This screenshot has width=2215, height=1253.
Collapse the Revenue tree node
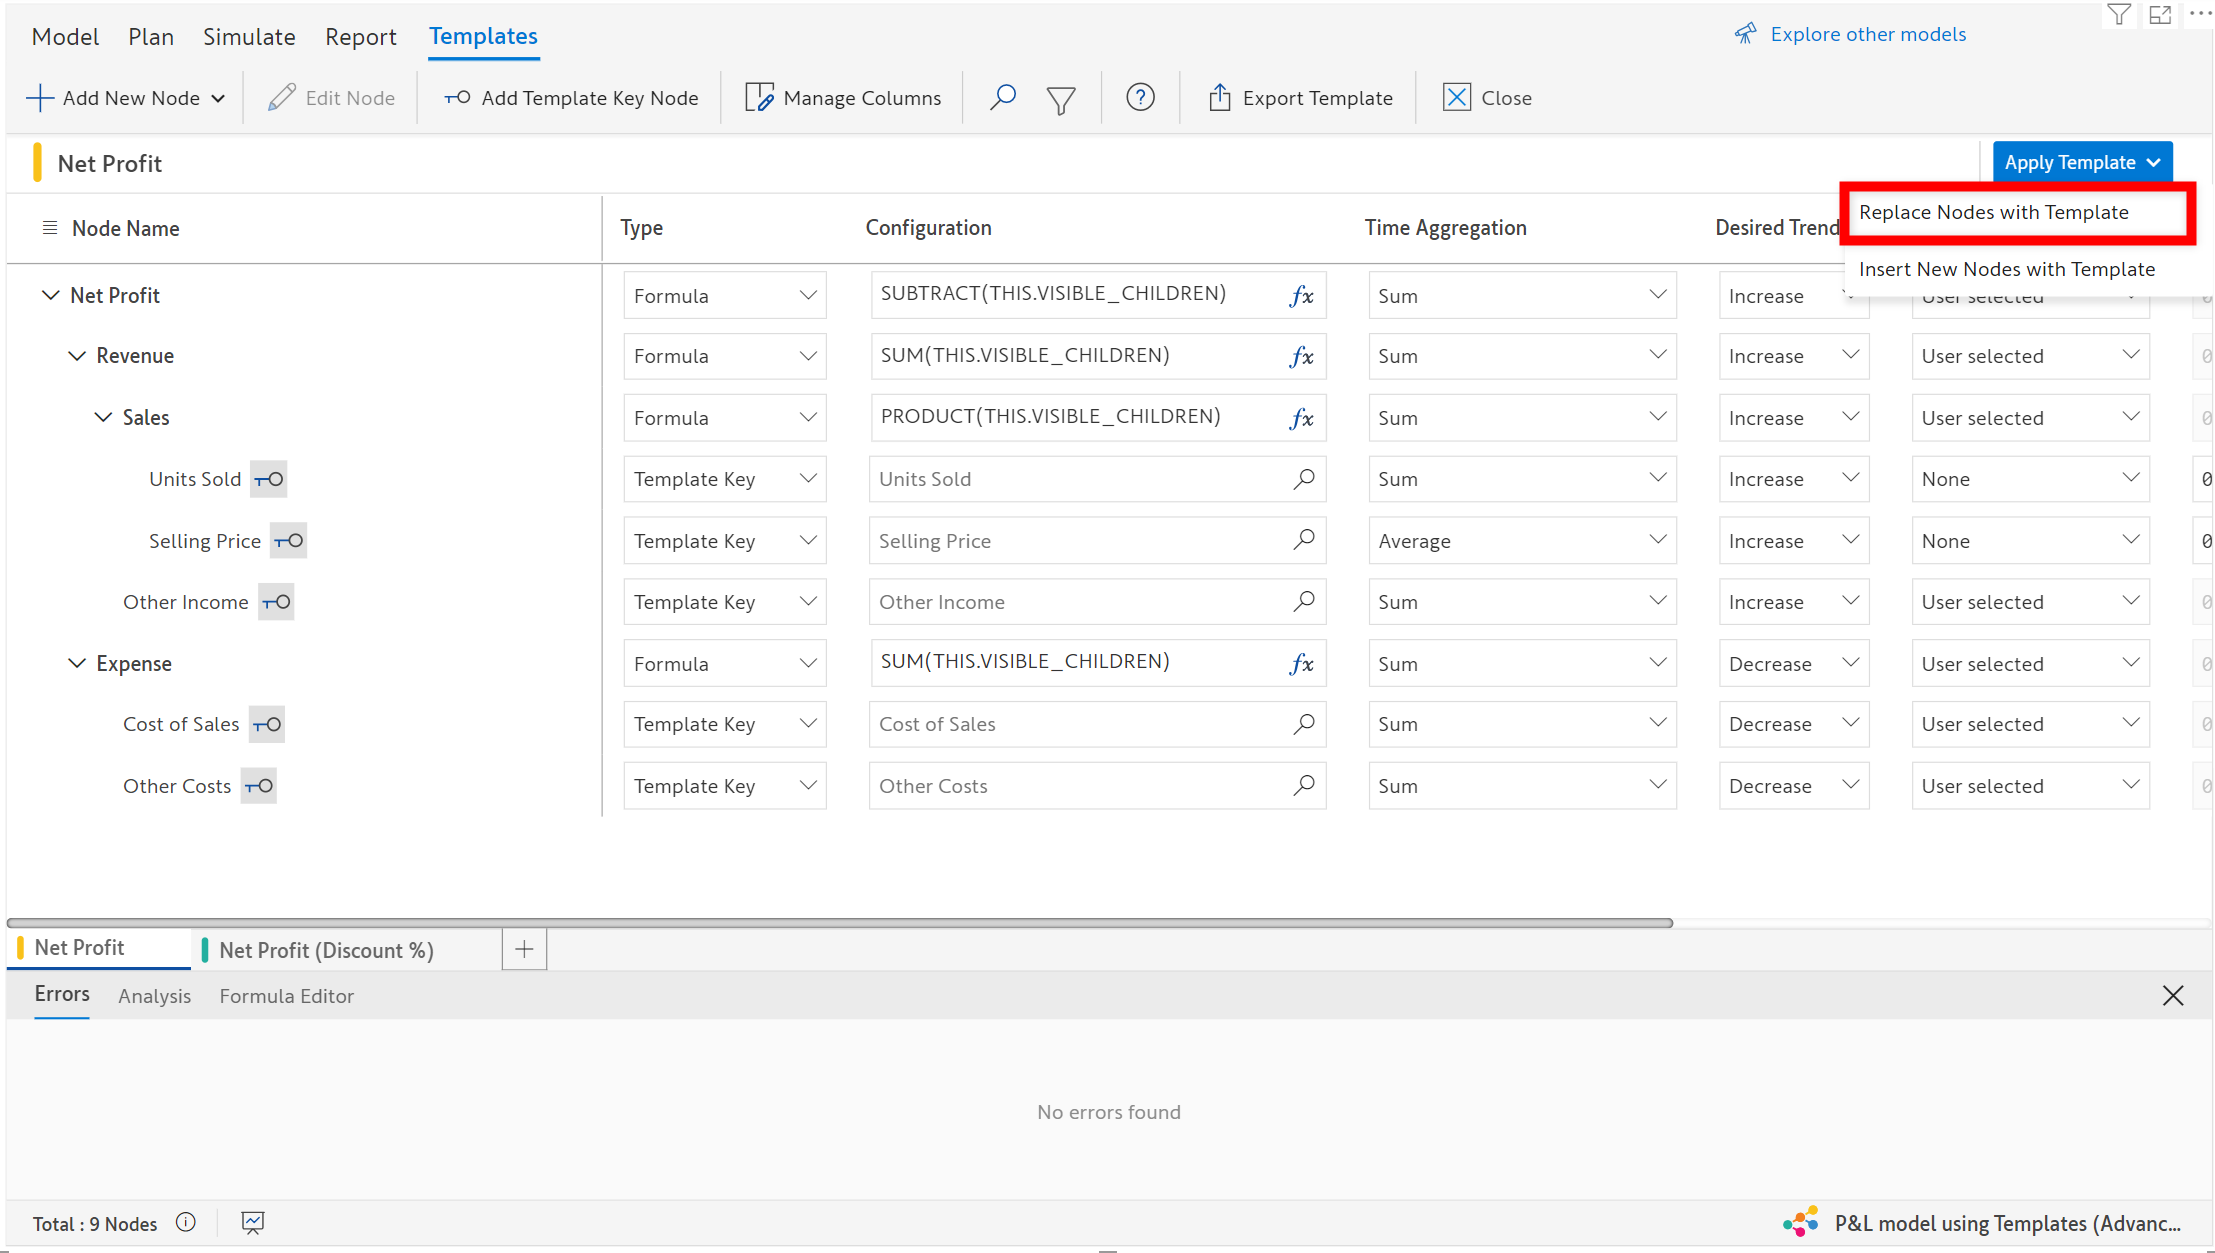(x=76, y=356)
